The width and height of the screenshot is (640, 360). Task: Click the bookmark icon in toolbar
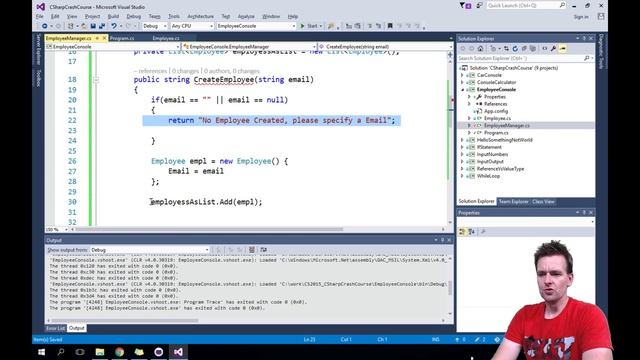(x=390, y=26)
